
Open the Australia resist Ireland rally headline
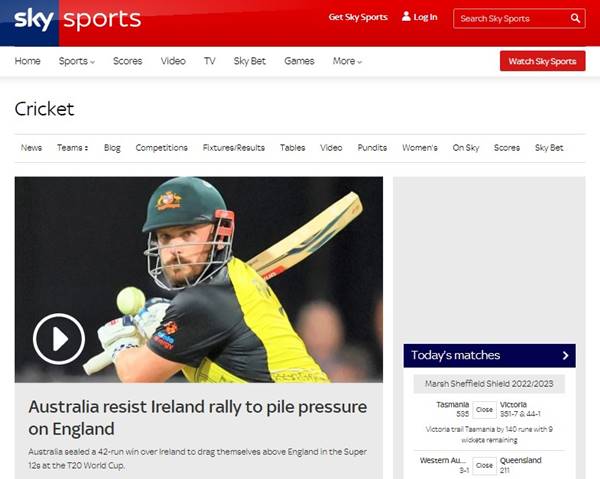click(197, 418)
